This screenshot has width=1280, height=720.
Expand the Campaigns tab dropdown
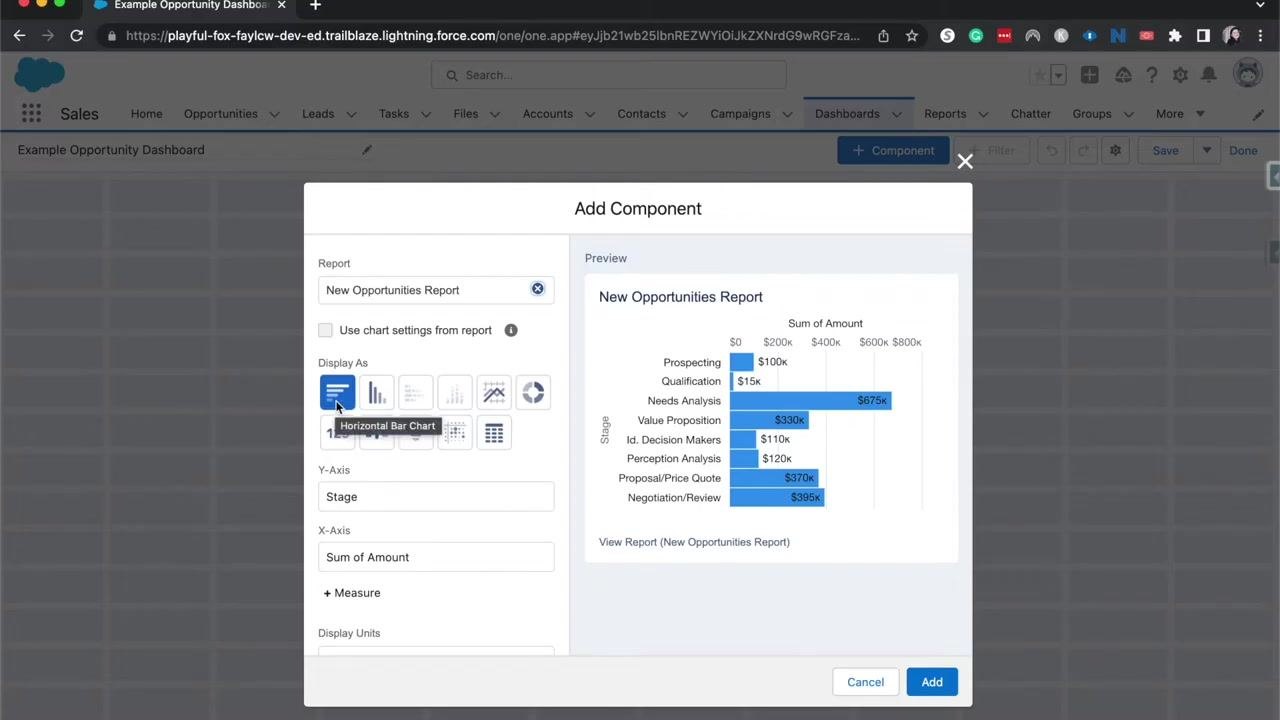[x=787, y=114]
